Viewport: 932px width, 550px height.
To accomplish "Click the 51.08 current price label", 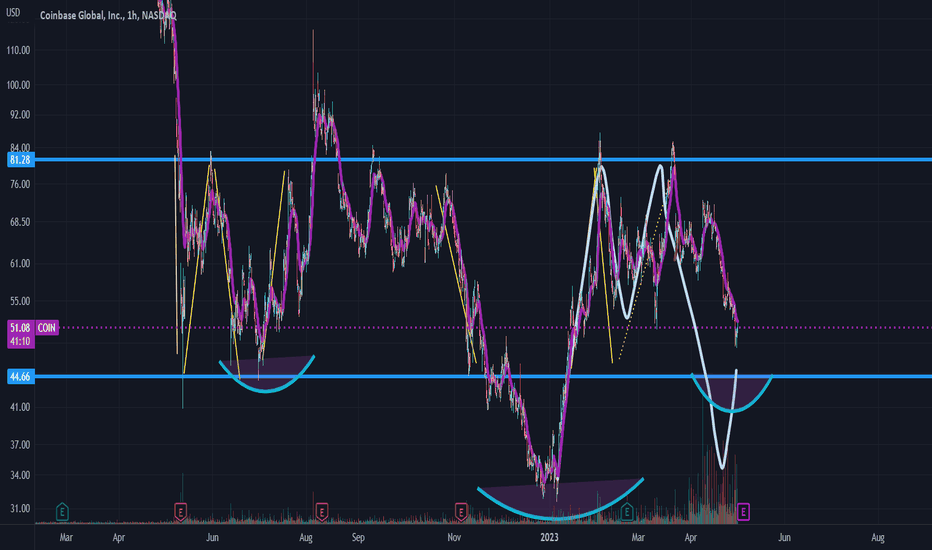I will [x=20, y=328].
